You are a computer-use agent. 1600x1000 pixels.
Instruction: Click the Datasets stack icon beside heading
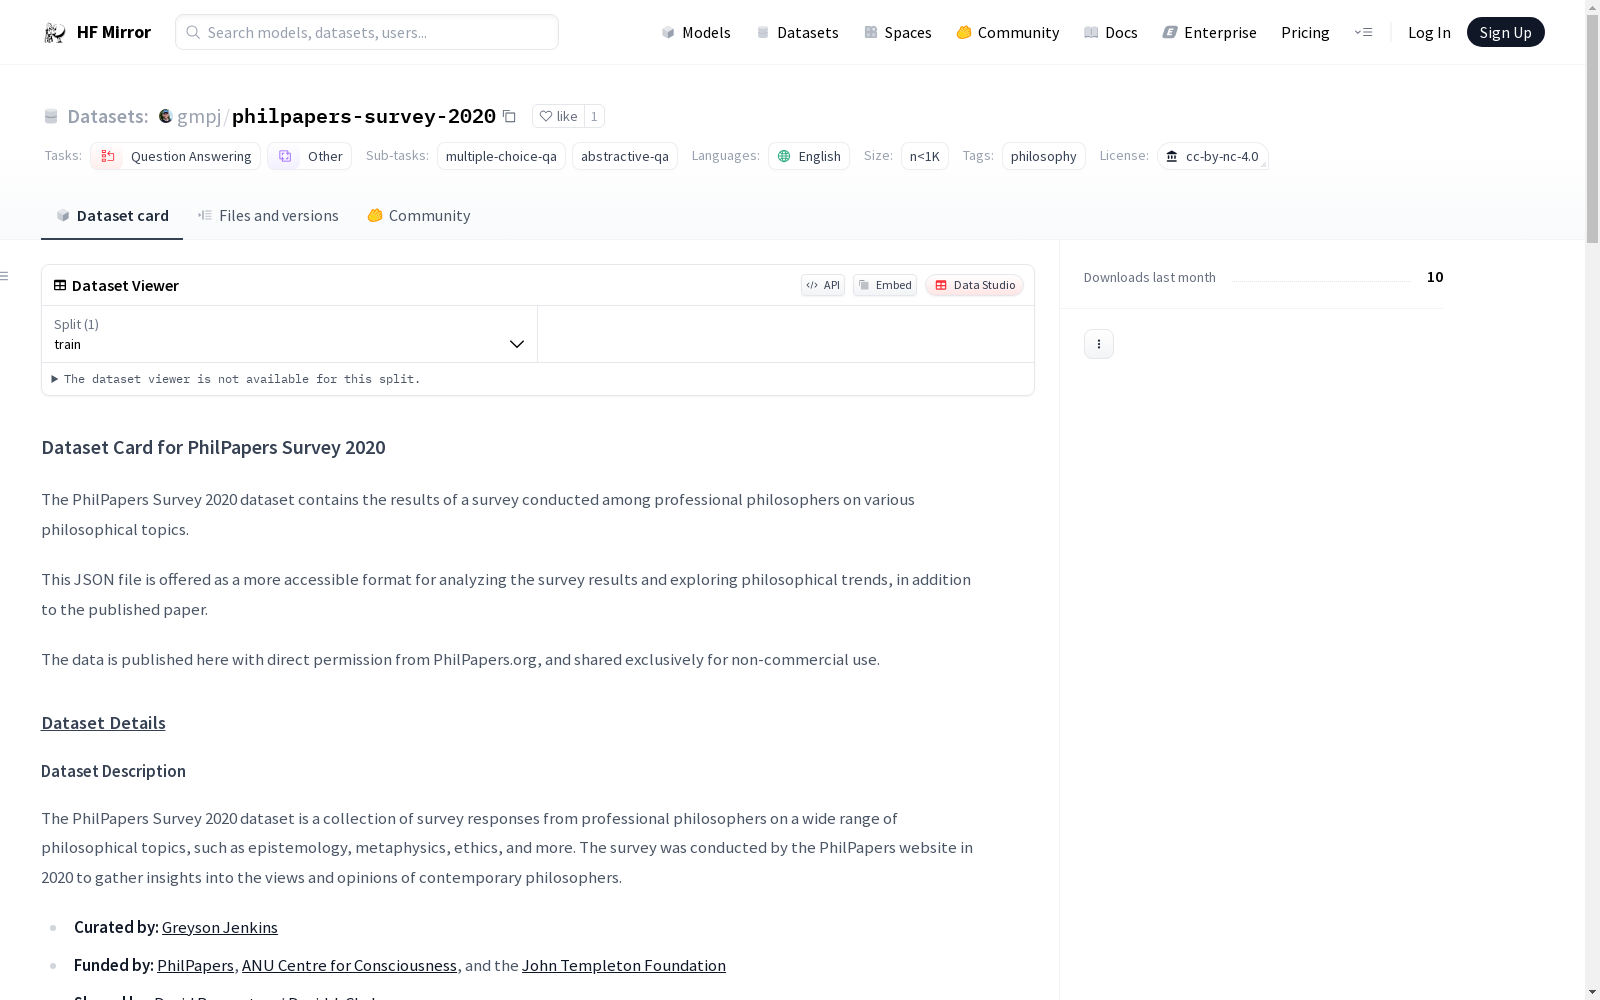[51, 116]
